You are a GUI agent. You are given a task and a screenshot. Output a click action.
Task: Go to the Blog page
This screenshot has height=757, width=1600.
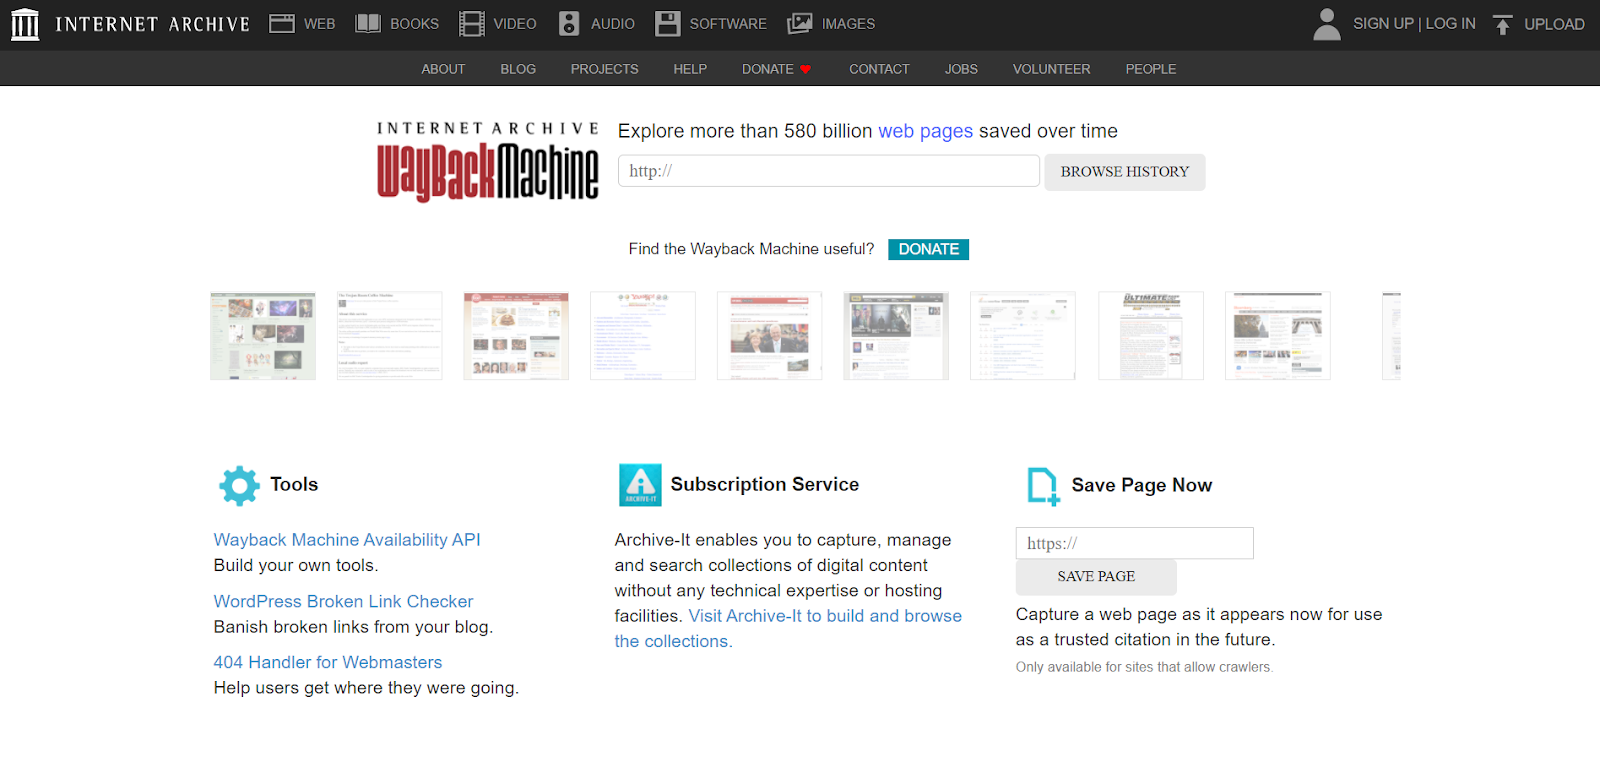518,69
